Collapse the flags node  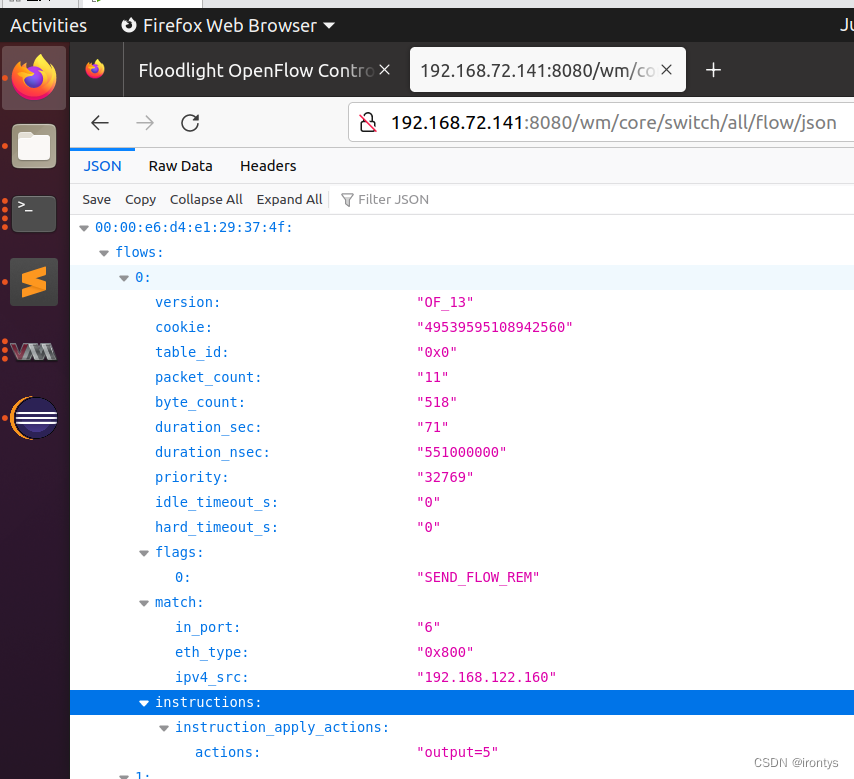pos(144,553)
